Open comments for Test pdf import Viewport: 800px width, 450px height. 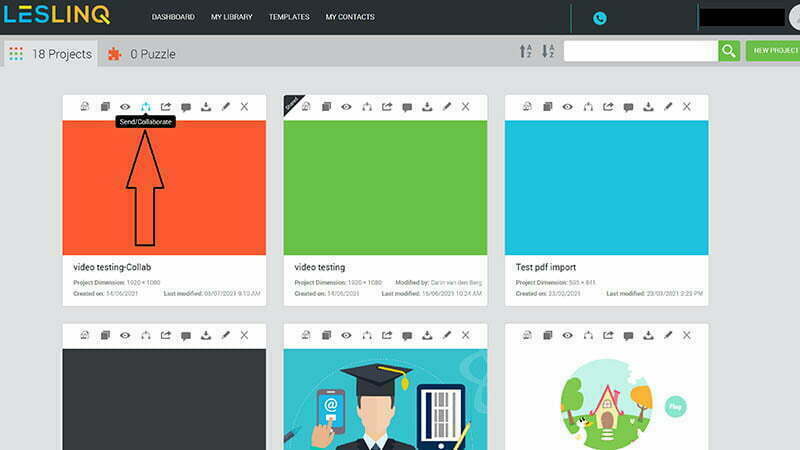(x=629, y=107)
